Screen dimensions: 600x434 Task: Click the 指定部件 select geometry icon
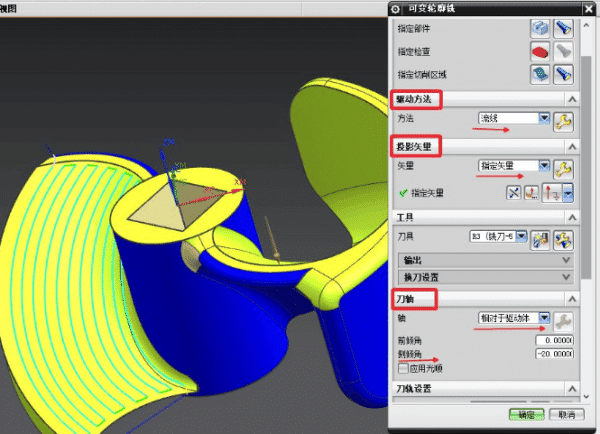coord(539,30)
